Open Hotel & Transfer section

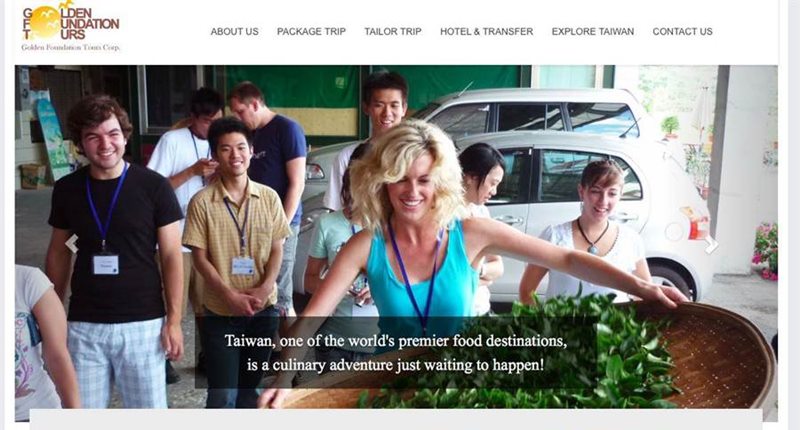487,32
